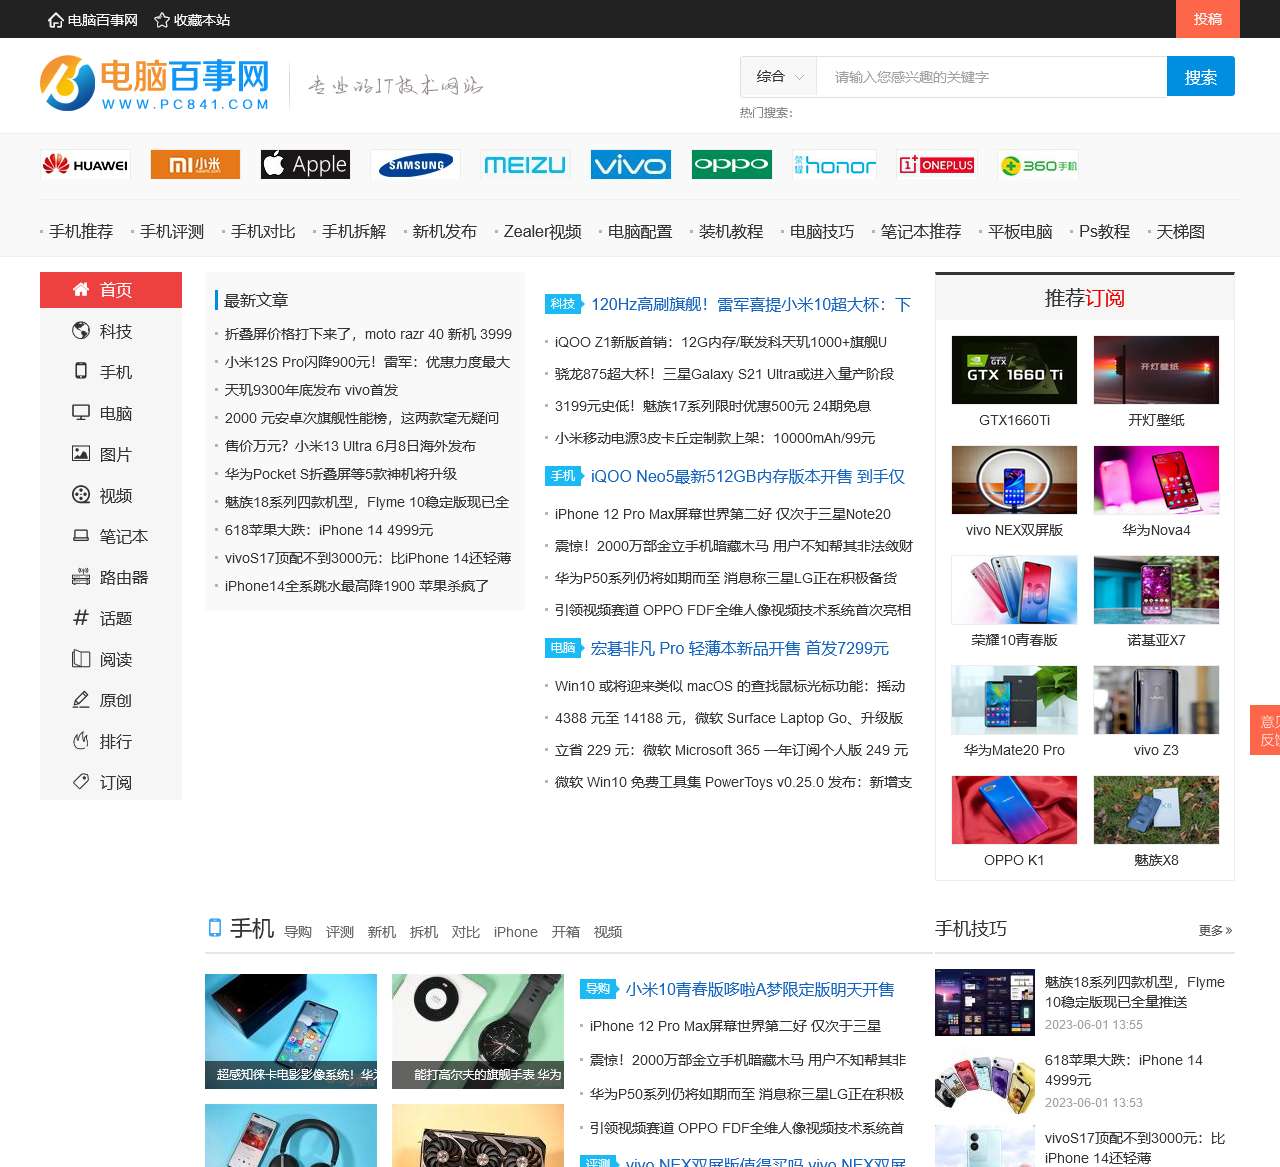Image resolution: width=1280 pixels, height=1167 pixels.
Task: Click the flame icon next to 排行
Action: click(81, 740)
